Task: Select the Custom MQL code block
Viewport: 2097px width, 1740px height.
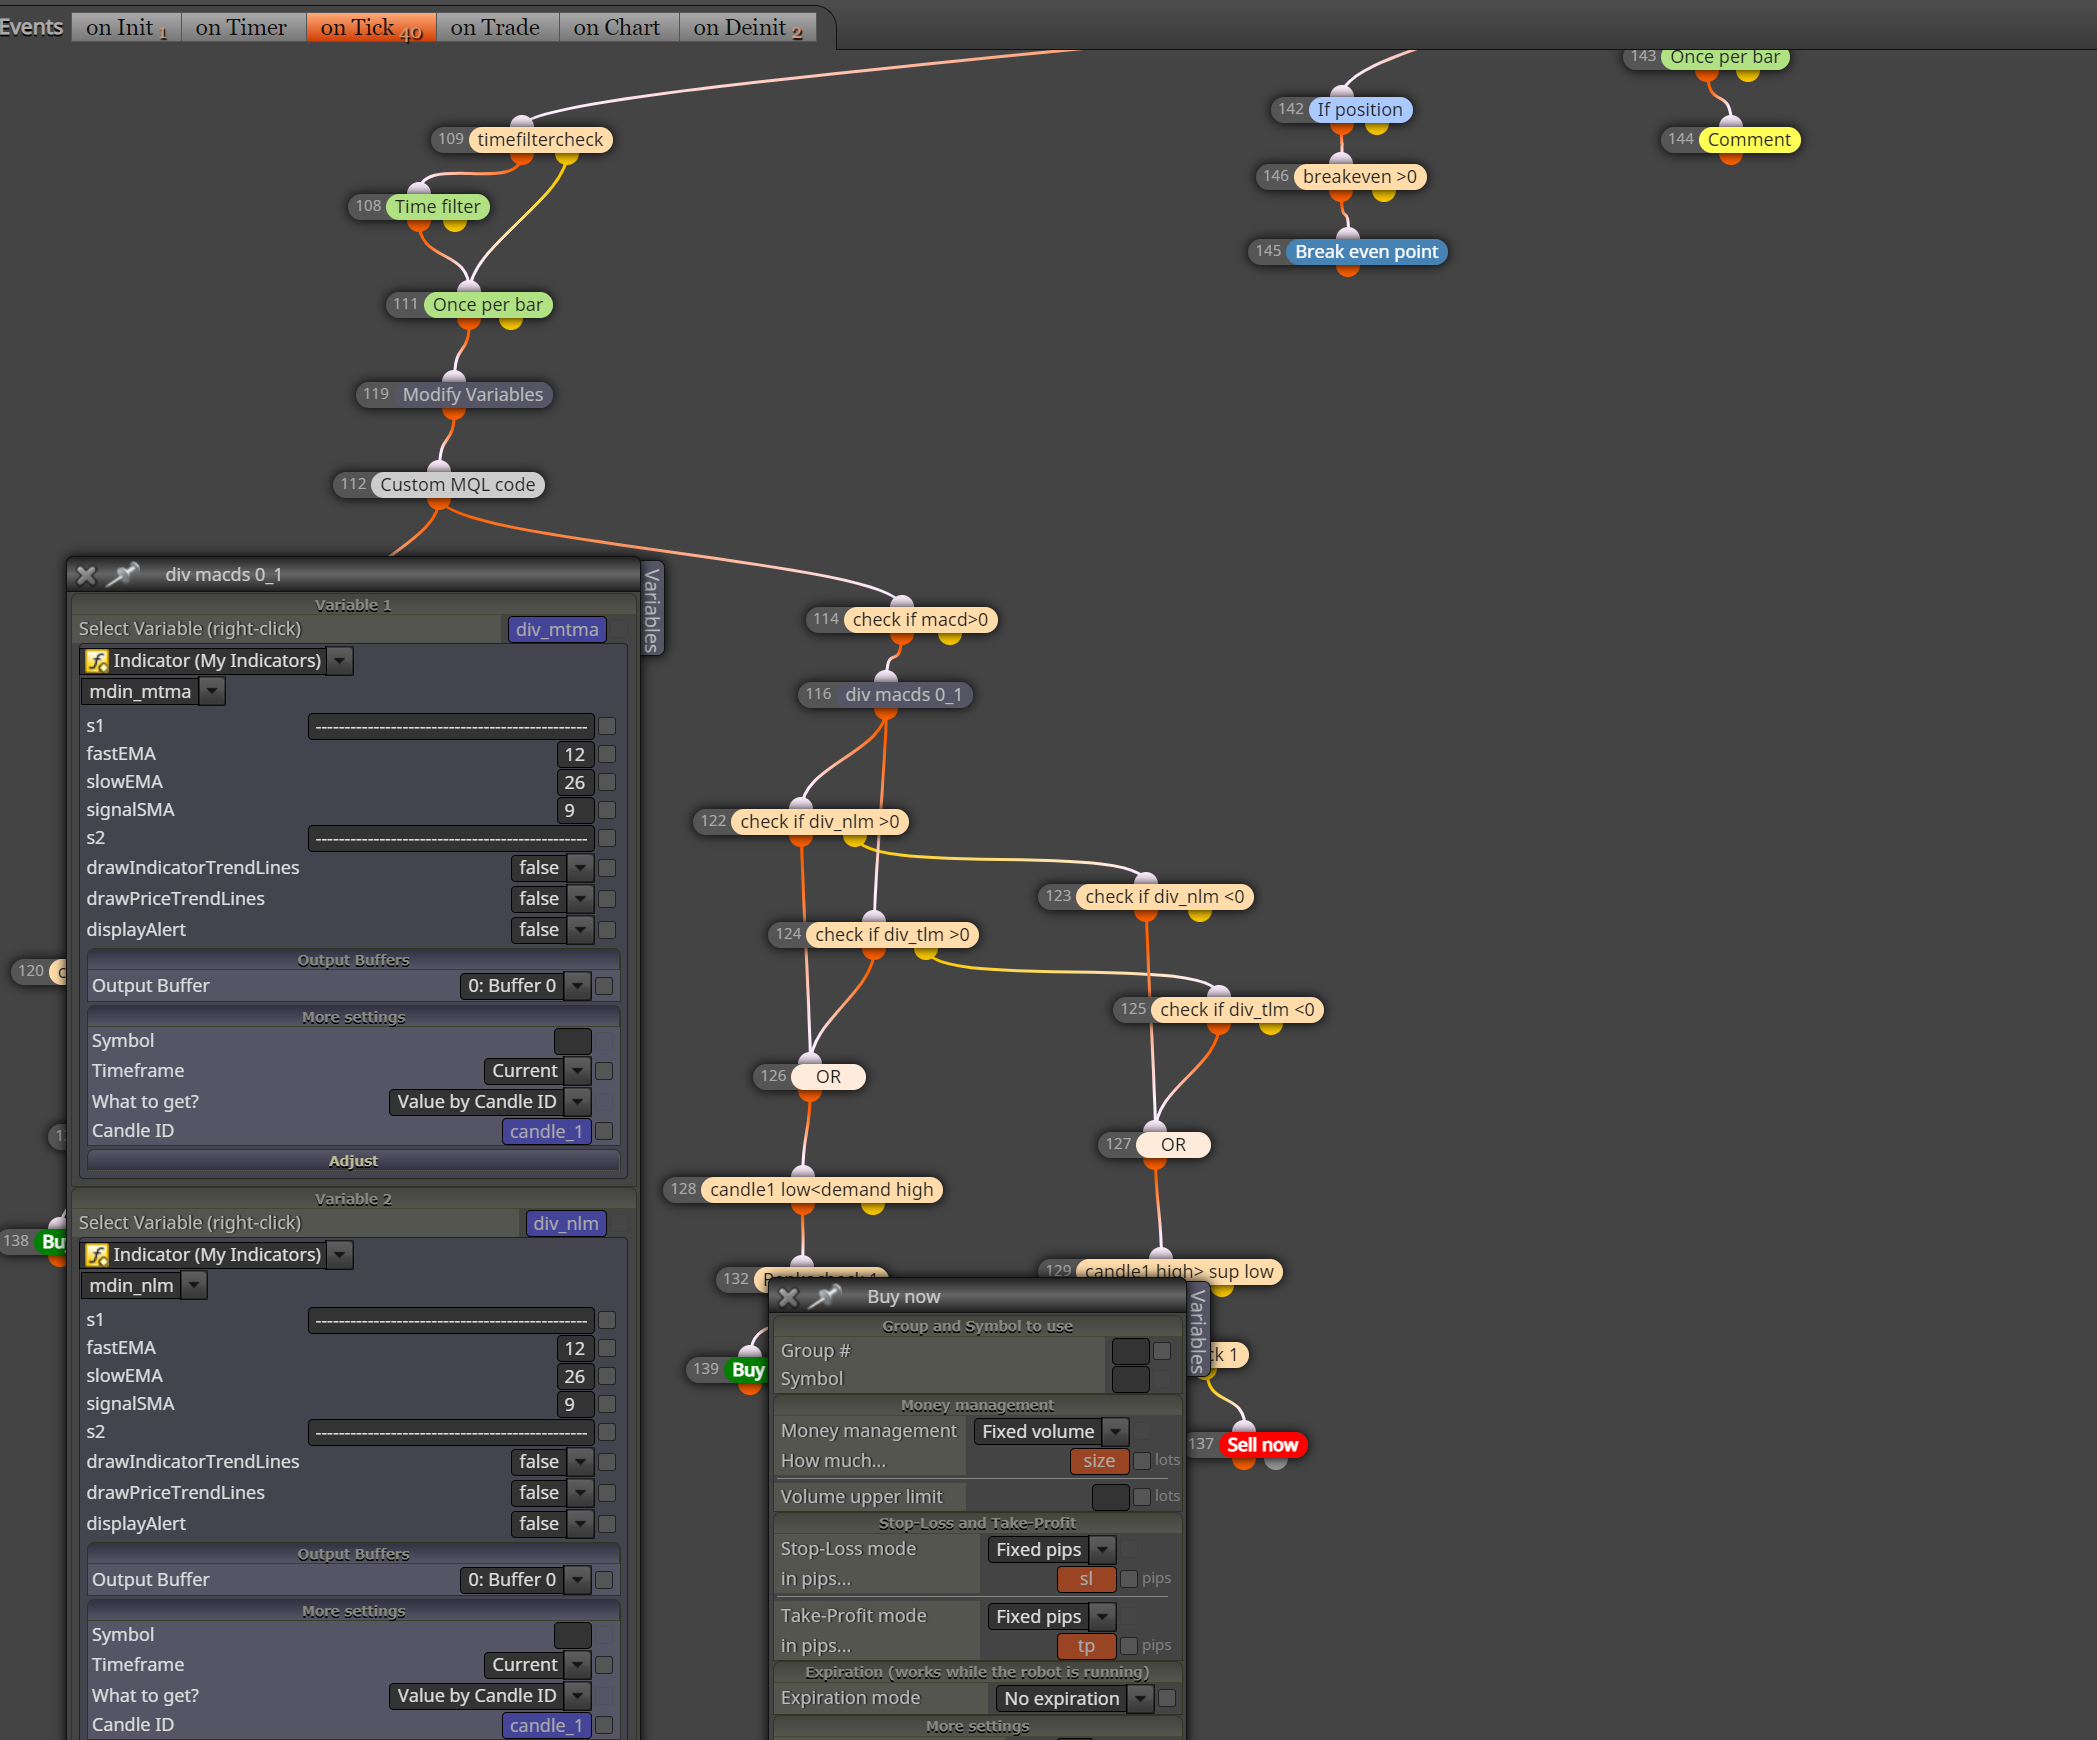Action: (x=458, y=485)
